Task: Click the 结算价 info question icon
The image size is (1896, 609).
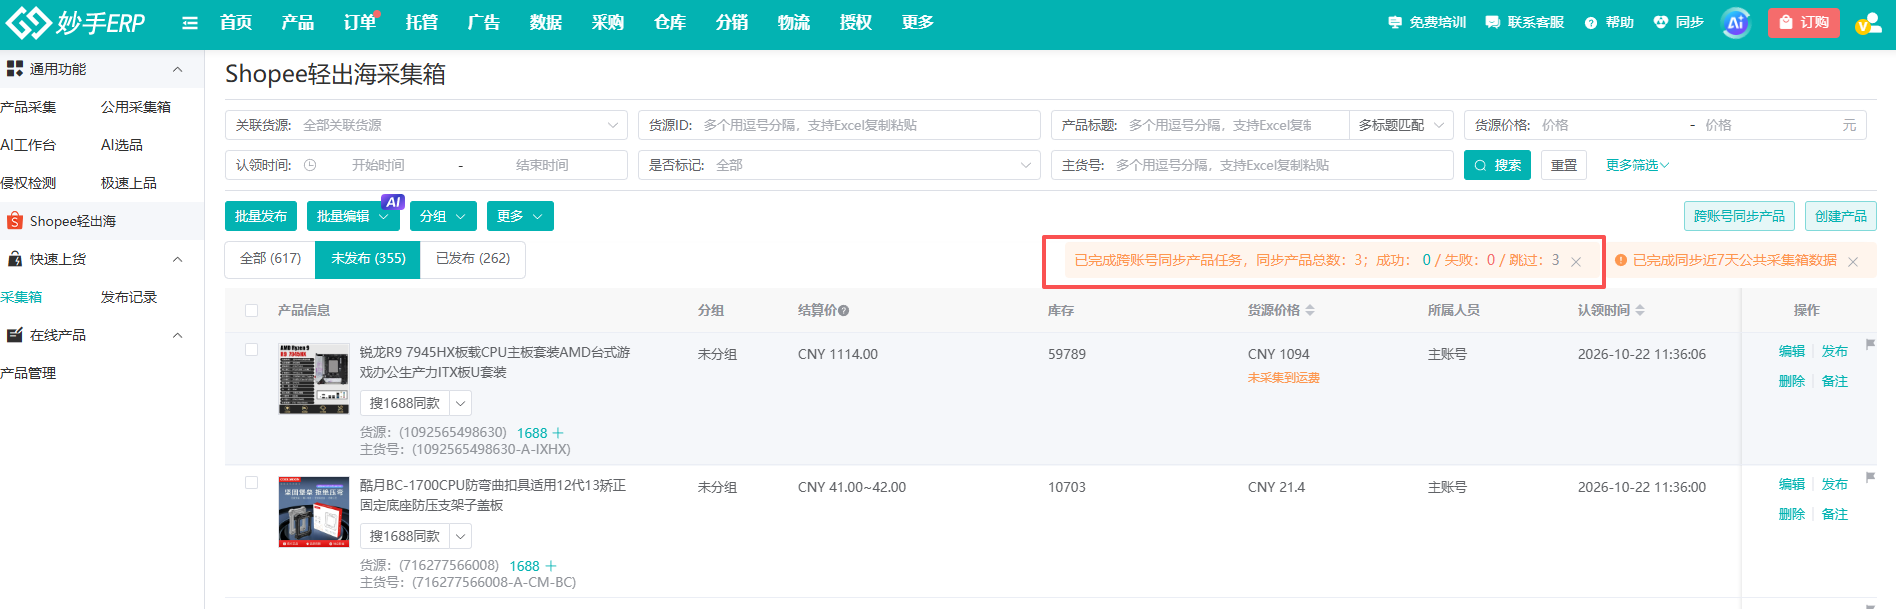Action: 844,310
